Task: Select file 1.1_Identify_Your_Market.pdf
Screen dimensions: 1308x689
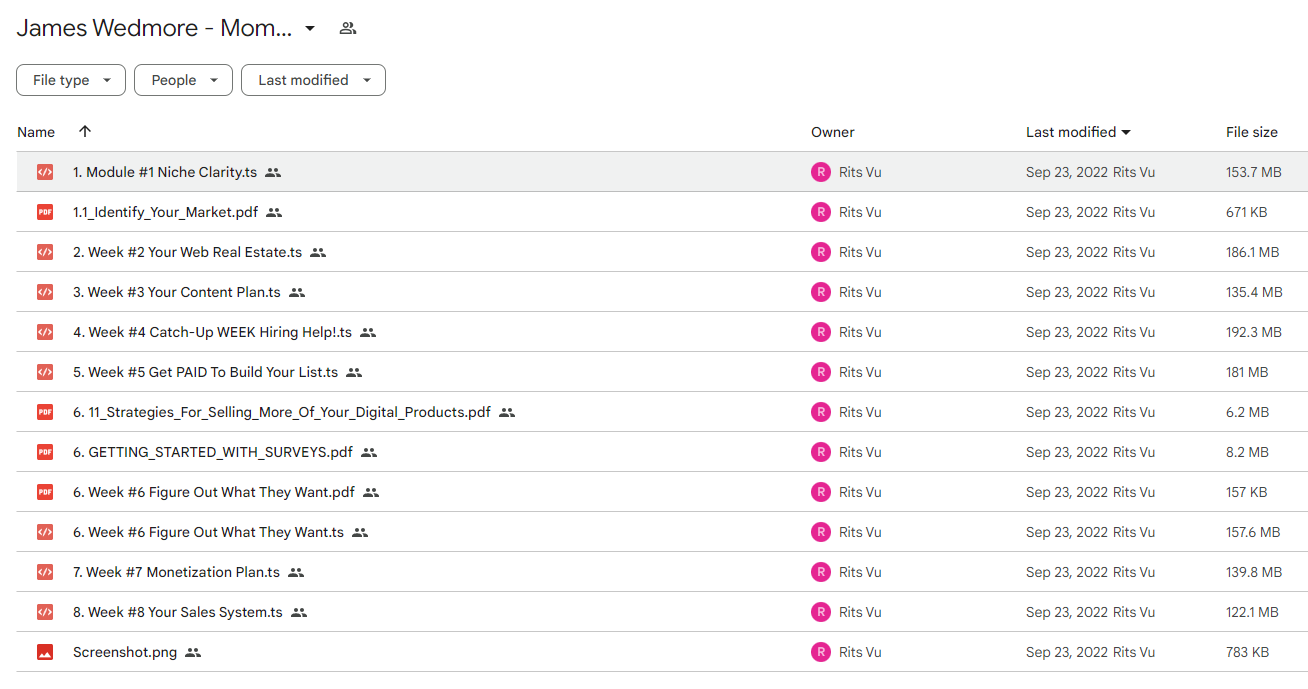Action: (166, 212)
